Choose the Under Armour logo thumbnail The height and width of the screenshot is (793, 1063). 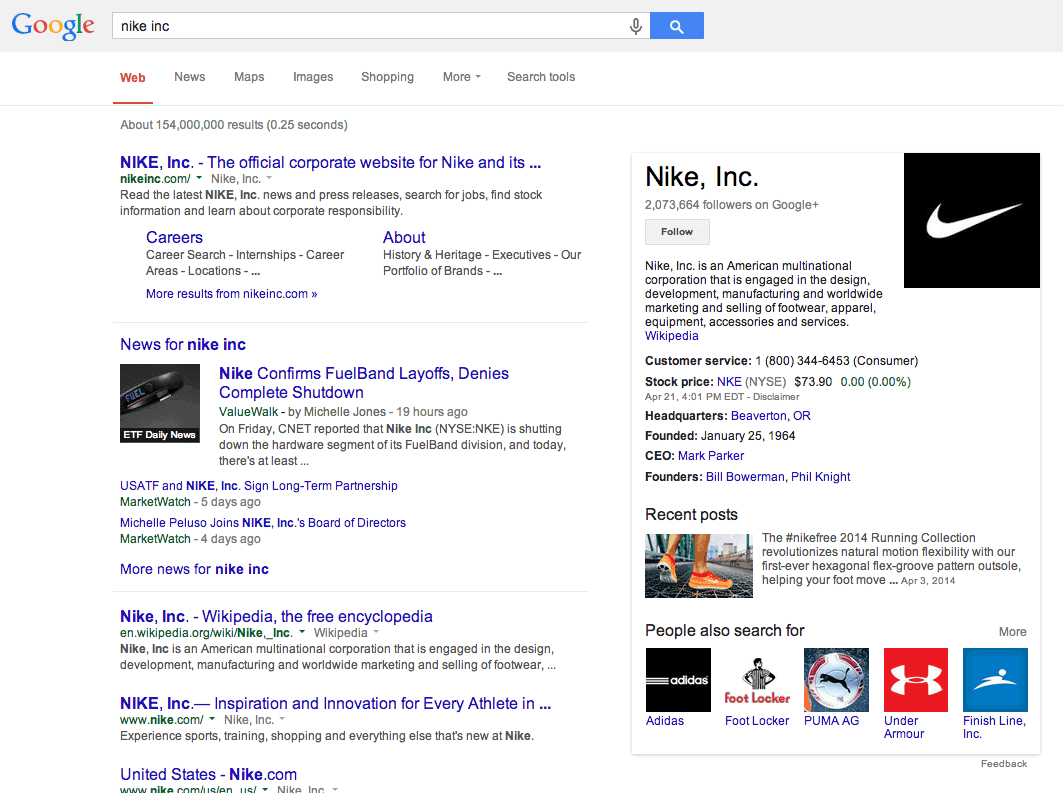pos(916,679)
